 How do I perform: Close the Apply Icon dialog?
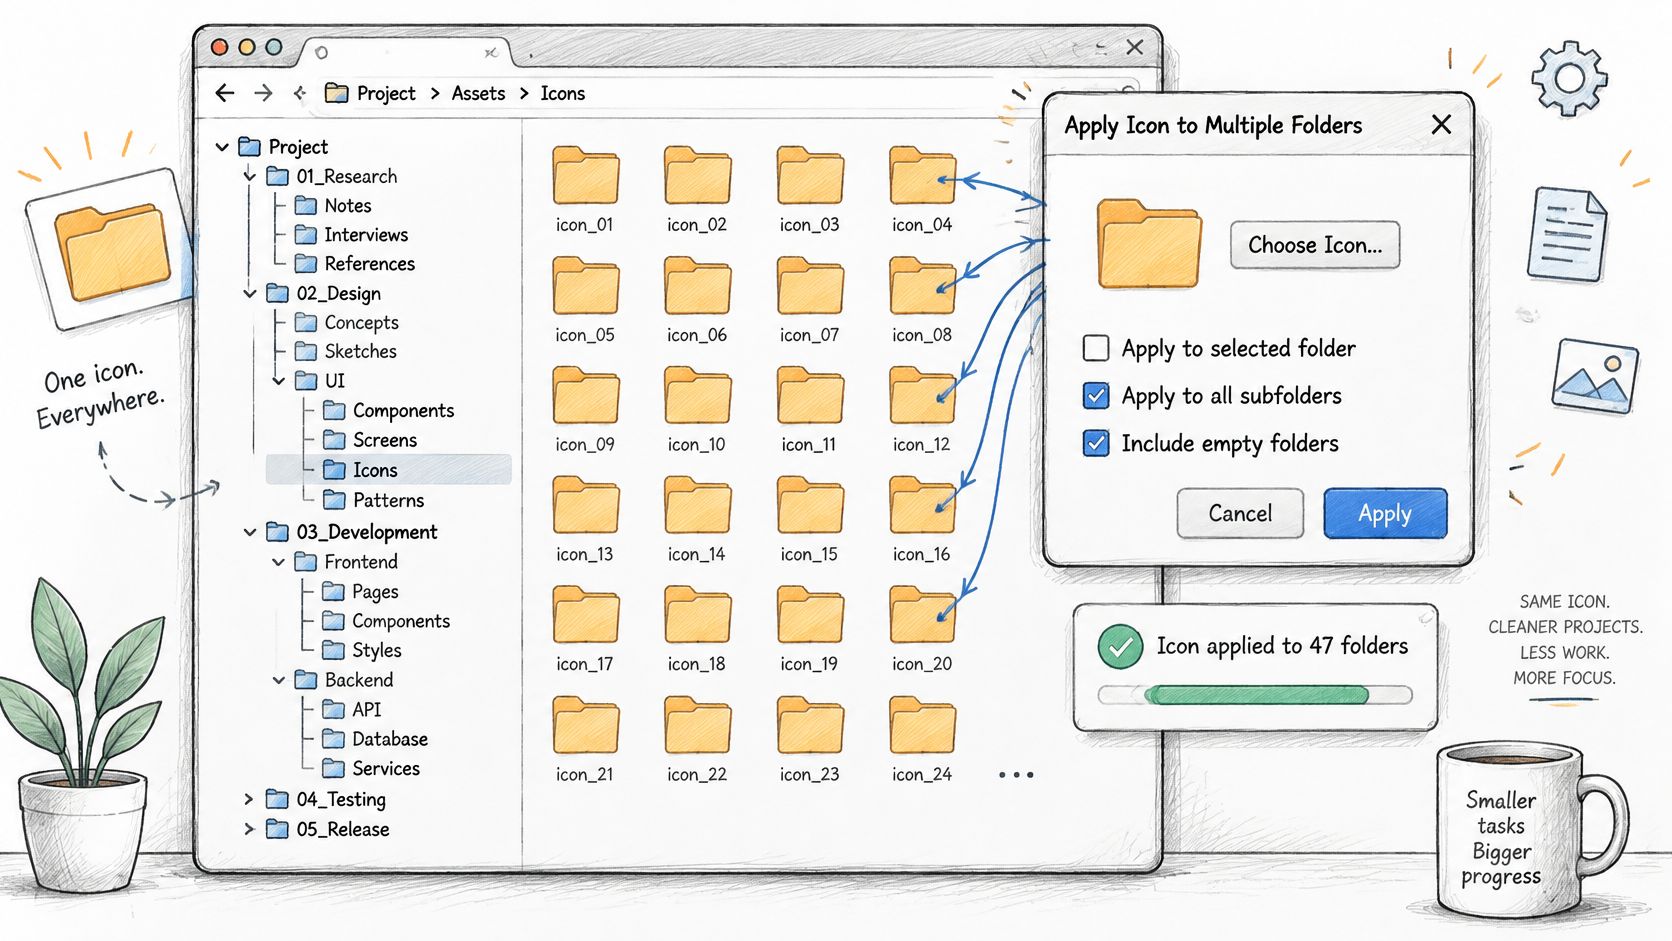coord(1441,125)
